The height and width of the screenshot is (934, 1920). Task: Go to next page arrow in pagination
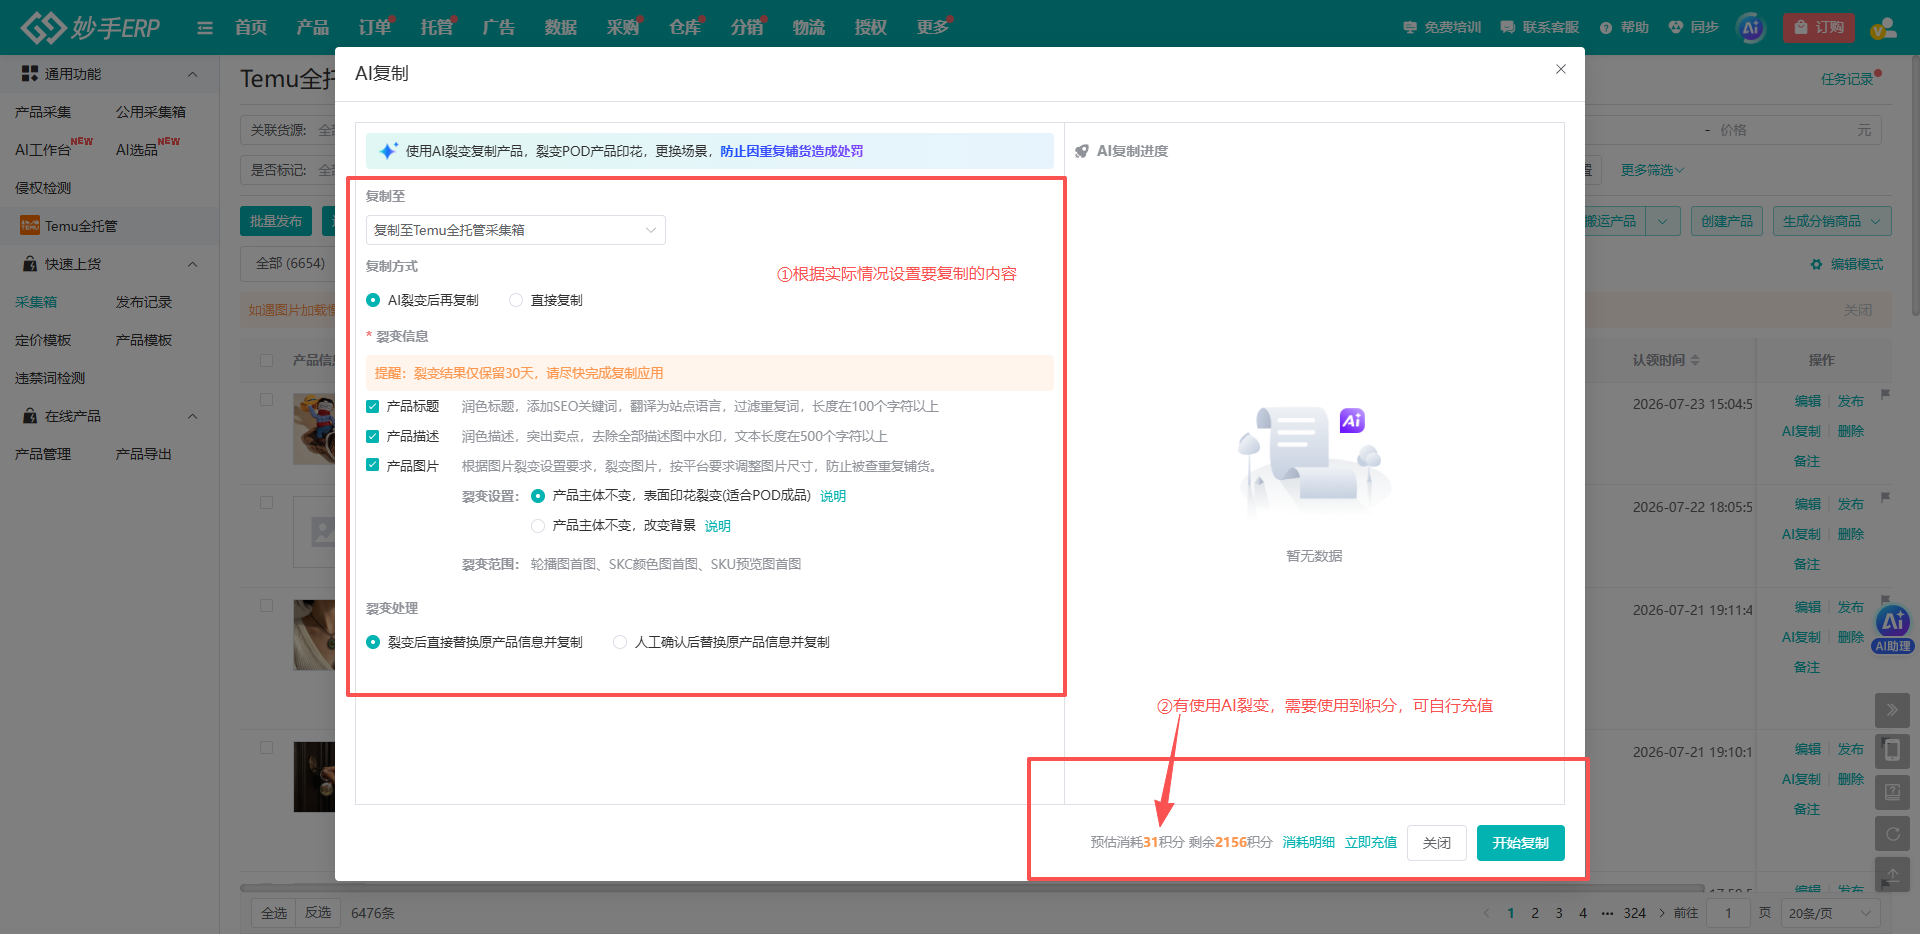click(x=1662, y=913)
